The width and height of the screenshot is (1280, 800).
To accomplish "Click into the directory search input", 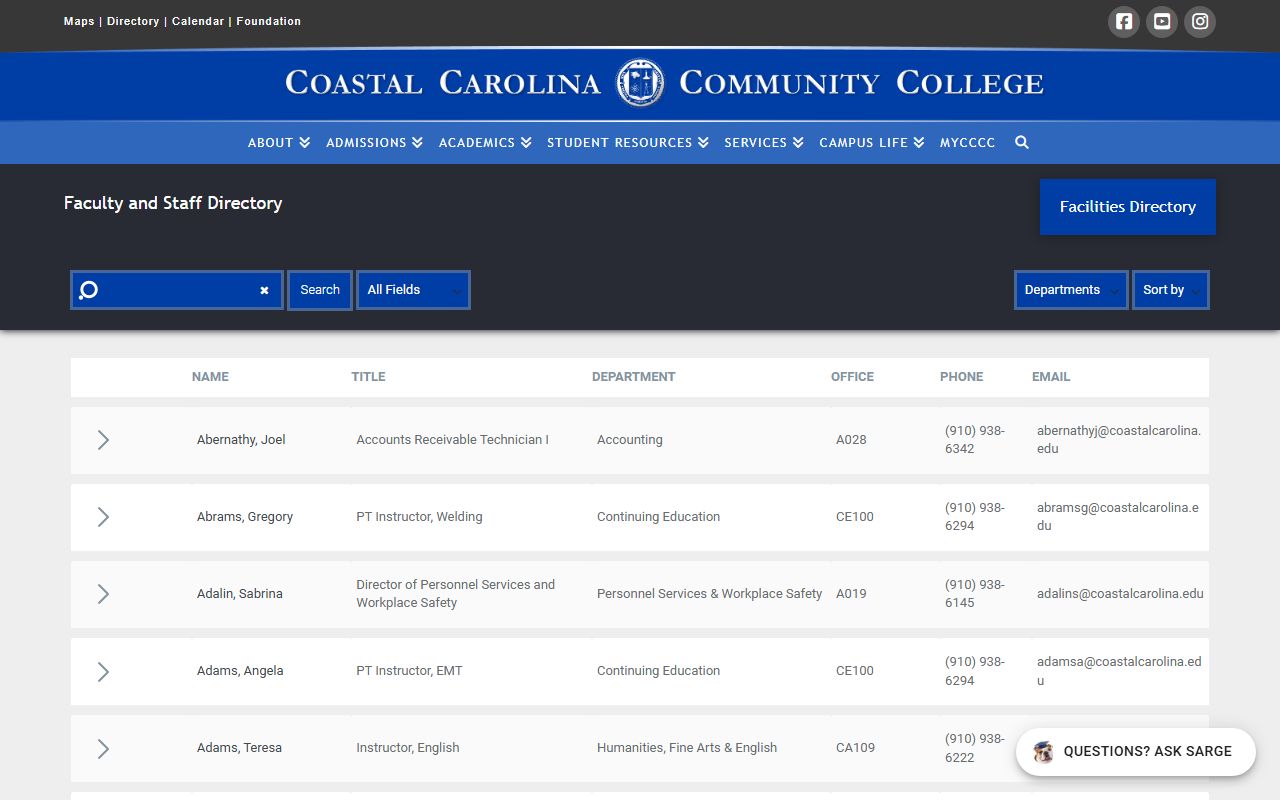I will [x=177, y=290].
